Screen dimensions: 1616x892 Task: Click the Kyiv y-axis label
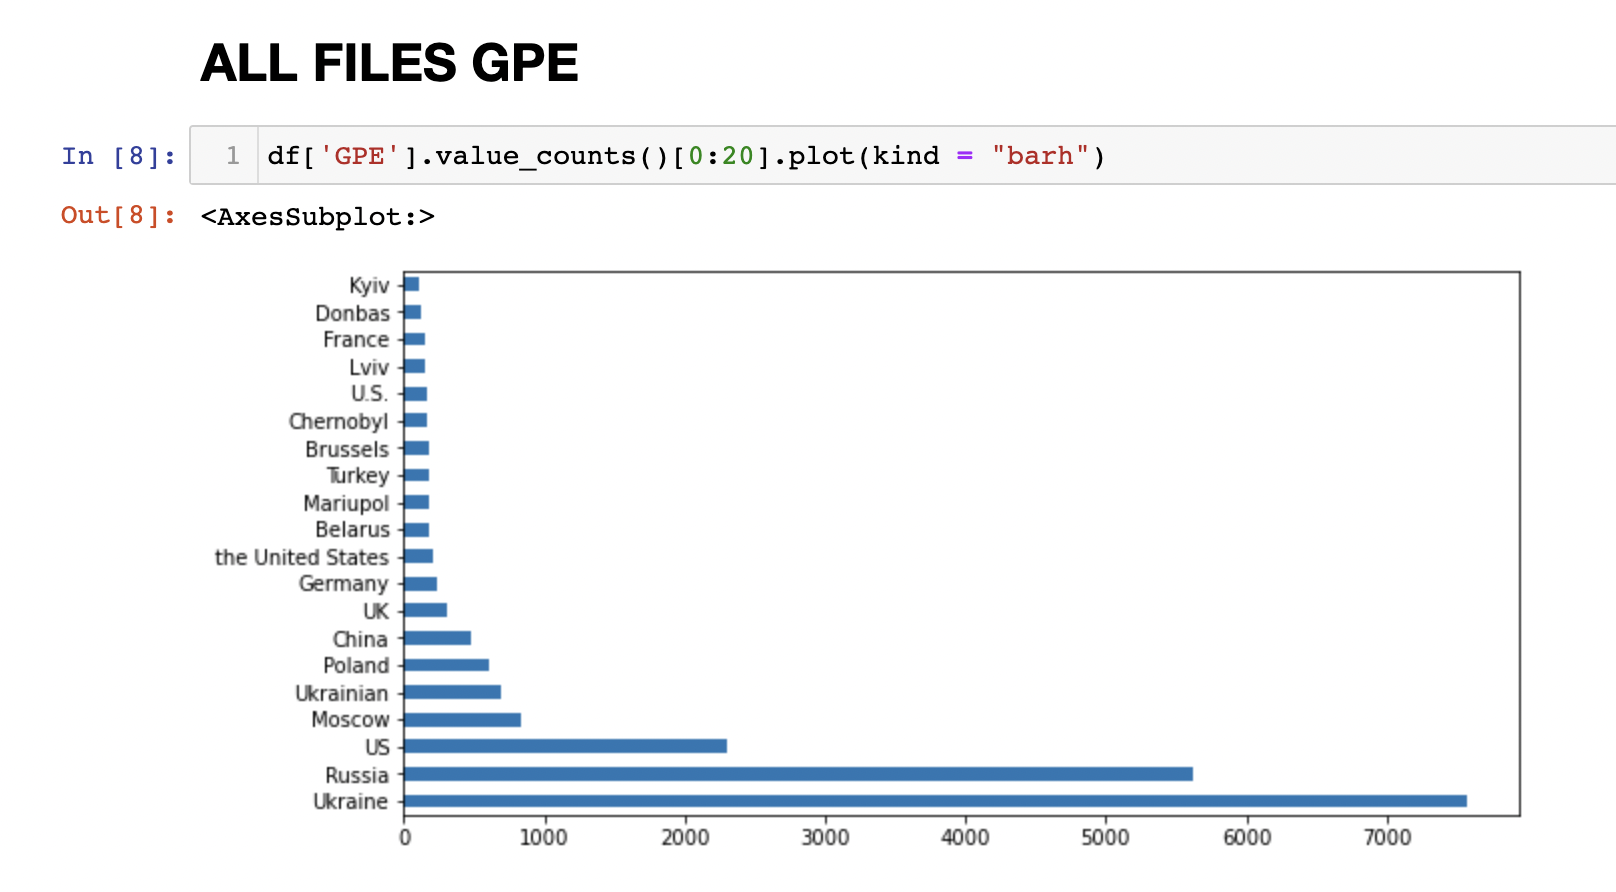pyautogui.click(x=369, y=286)
